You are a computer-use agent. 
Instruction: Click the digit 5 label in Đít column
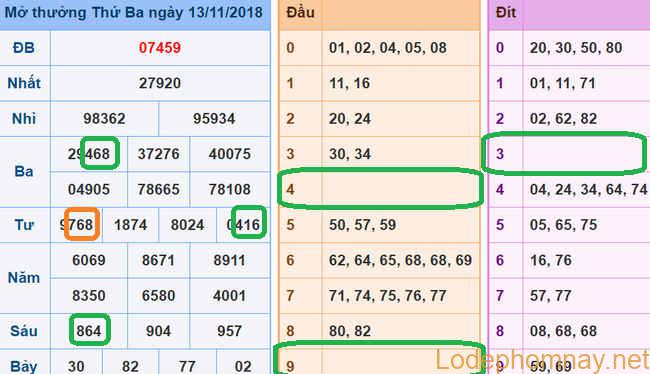[x=500, y=225]
